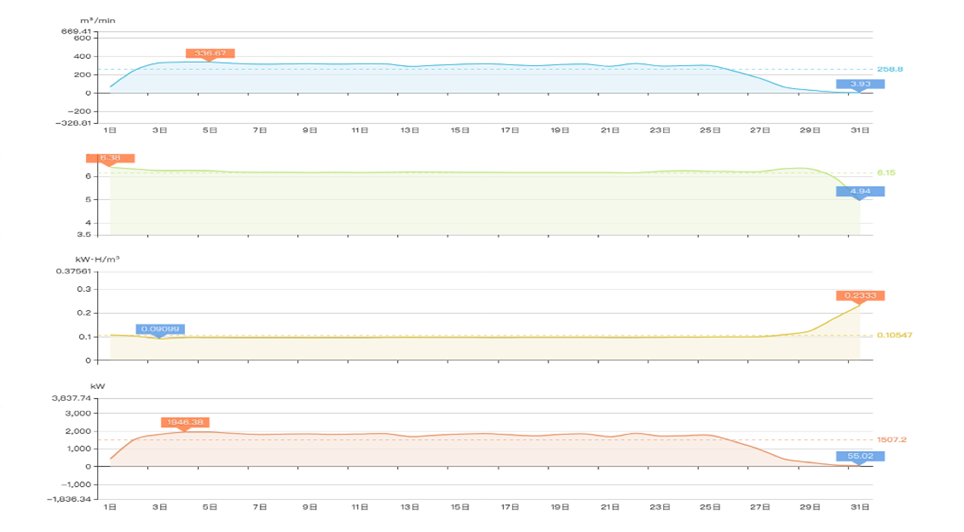The height and width of the screenshot is (532, 964).
Task: Click the 0.2333 maximum marker on yellow chart
Action: [x=860, y=296]
